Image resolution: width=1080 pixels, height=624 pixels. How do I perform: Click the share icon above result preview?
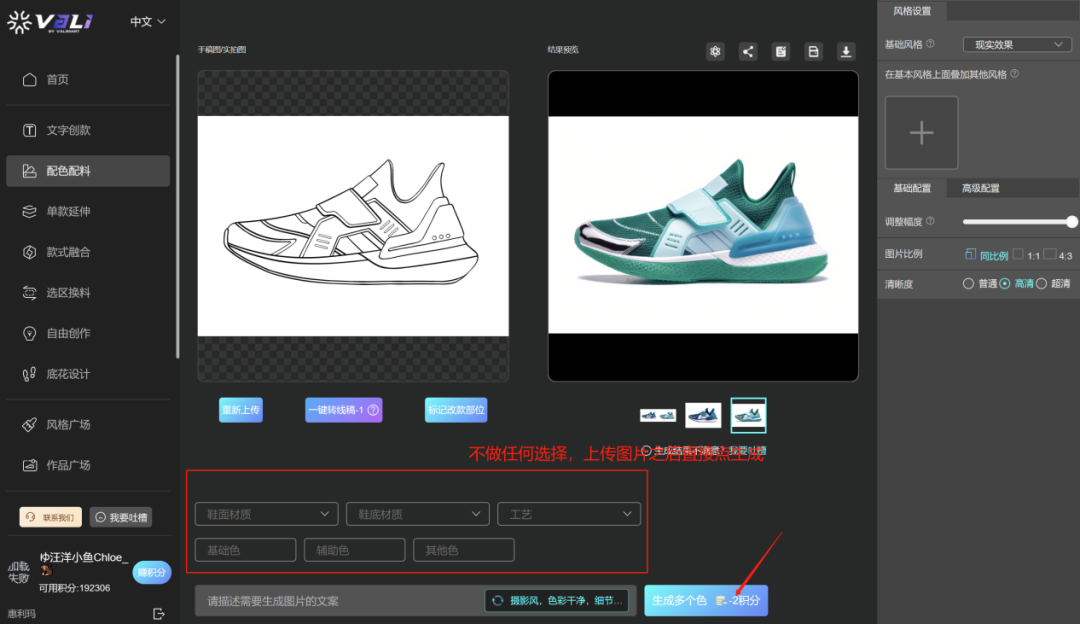tap(748, 52)
